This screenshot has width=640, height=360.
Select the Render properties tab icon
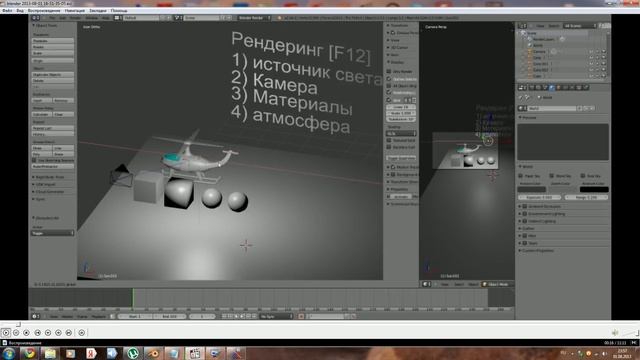coord(531,87)
